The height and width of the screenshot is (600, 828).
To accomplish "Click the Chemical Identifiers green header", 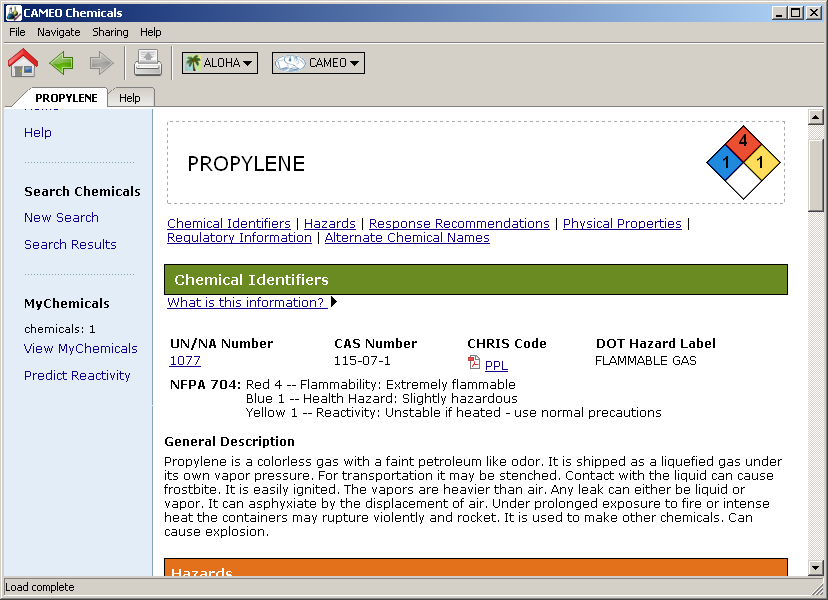I will tap(476, 279).
